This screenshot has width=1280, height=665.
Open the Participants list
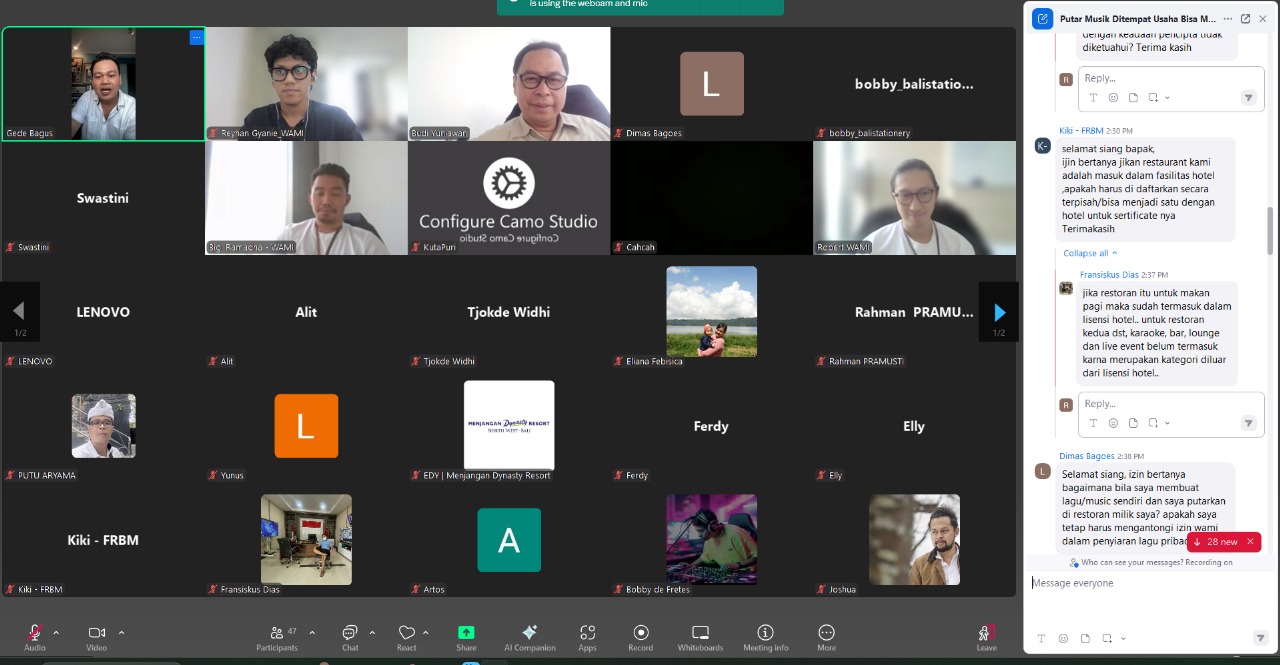pyautogui.click(x=277, y=637)
